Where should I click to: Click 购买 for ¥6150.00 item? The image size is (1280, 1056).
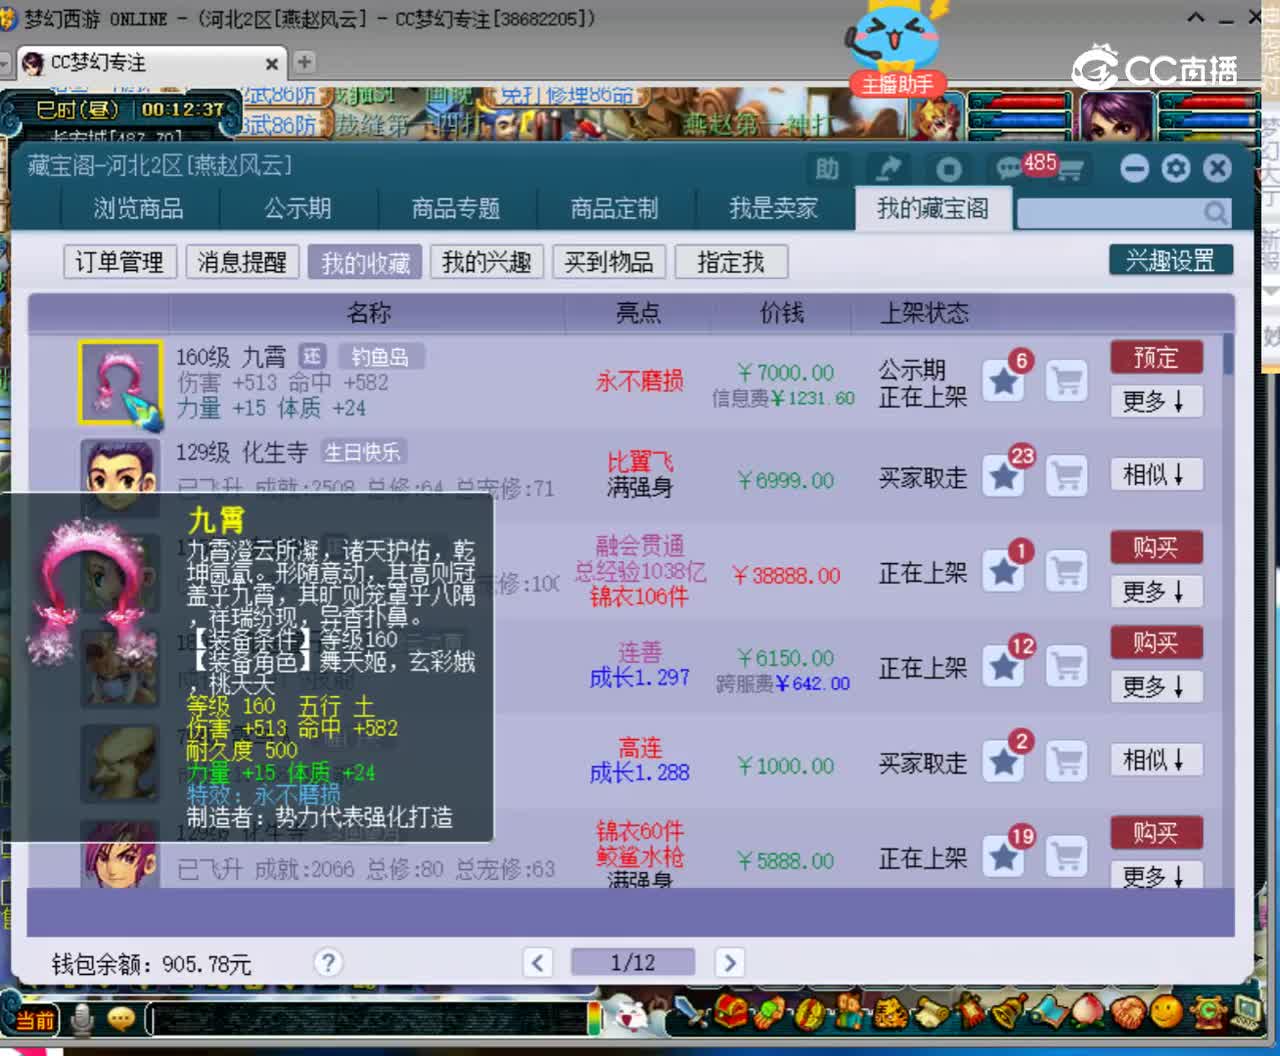pos(1156,643)
